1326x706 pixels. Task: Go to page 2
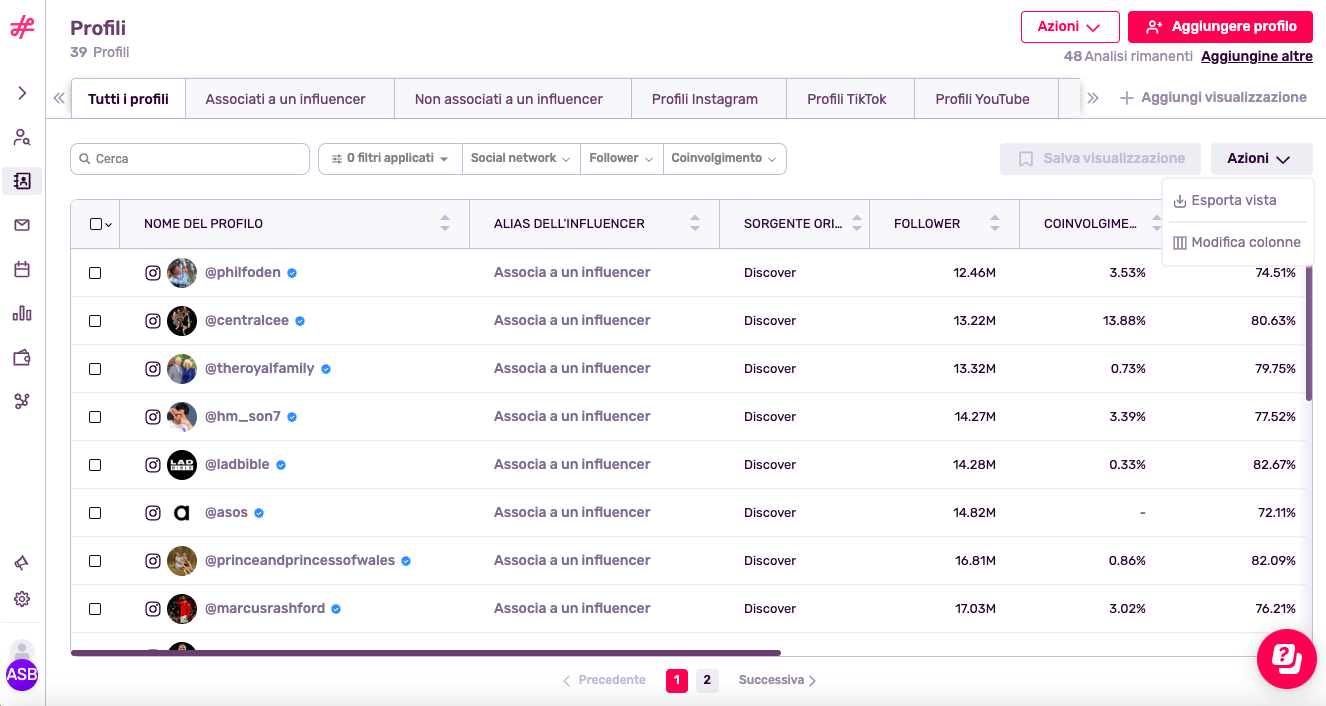click(x=707, y=681)
